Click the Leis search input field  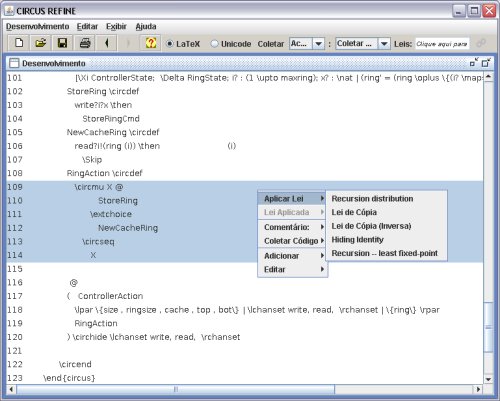[442, 44]
